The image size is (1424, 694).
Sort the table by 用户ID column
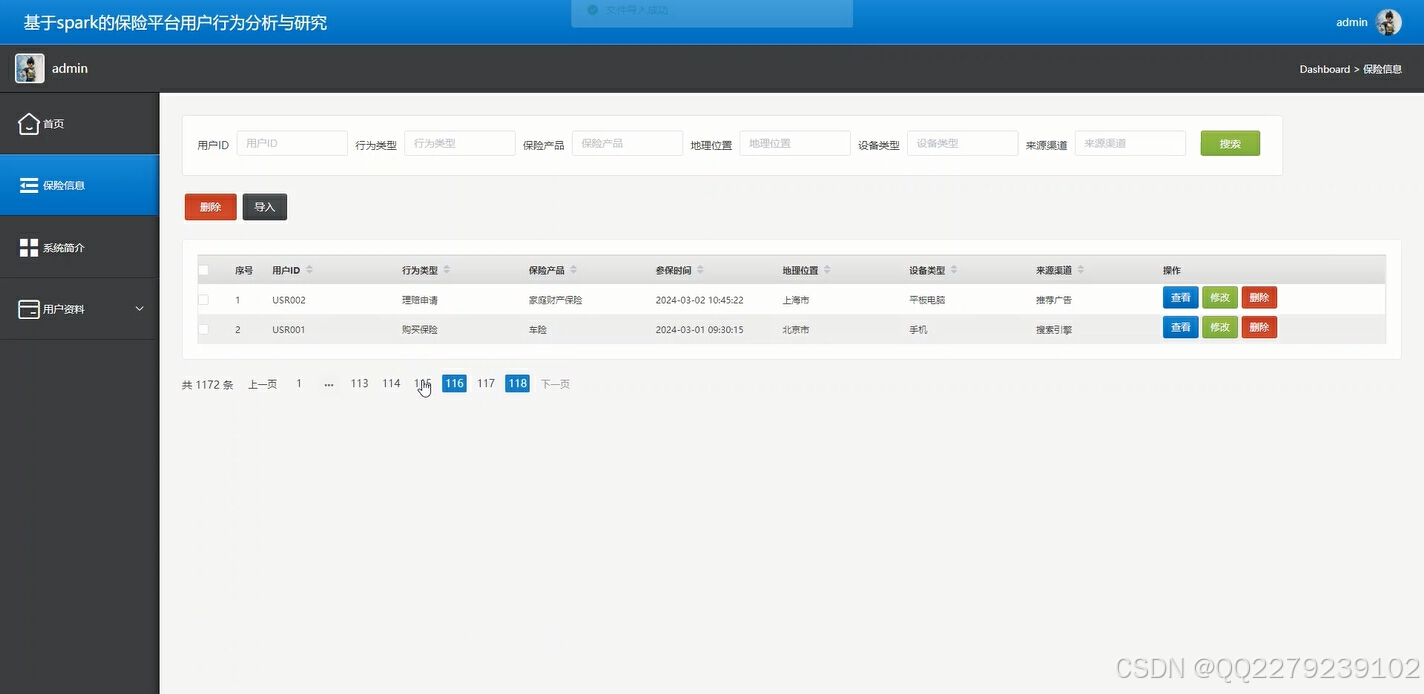click(309, 269)
